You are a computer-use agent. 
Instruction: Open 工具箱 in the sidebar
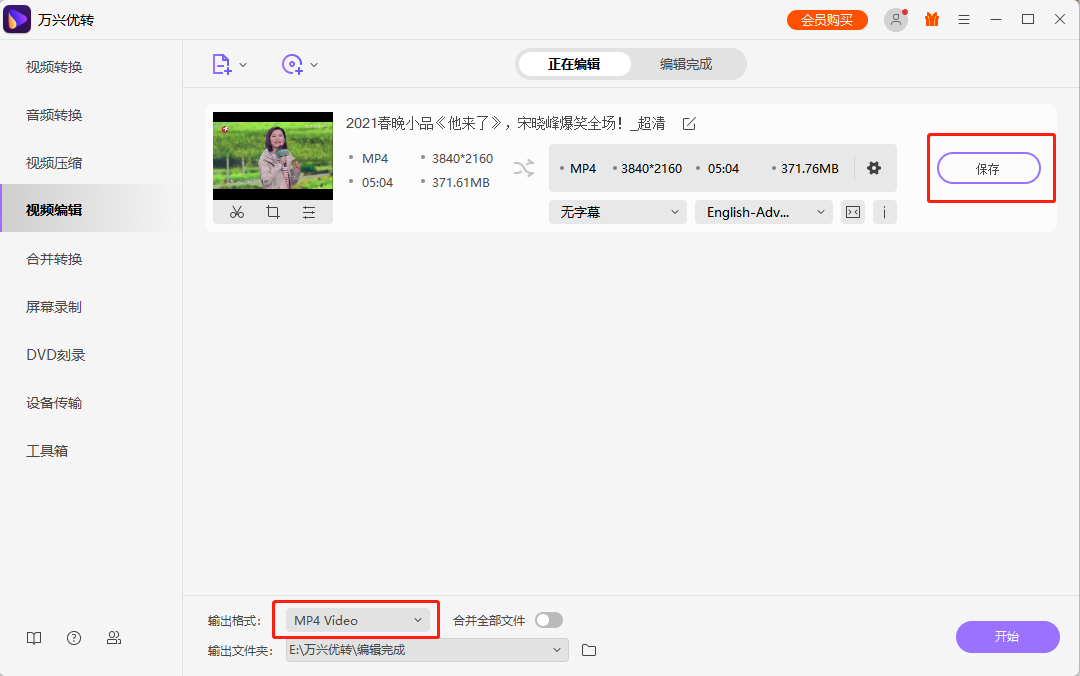pyautogui.click(x=47, y=451)
